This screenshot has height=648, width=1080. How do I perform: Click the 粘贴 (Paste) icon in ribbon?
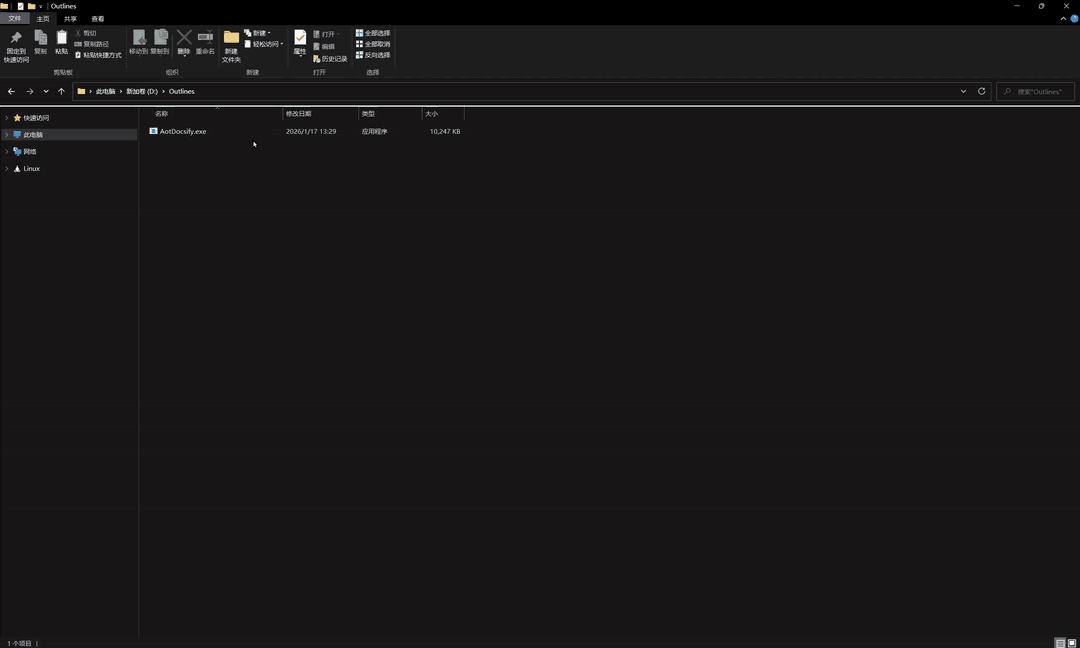tap(61, 39)
